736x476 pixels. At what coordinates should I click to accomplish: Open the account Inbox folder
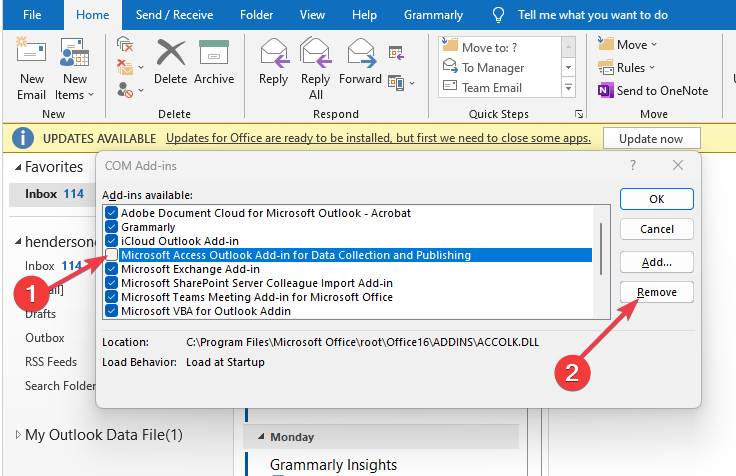pyautogui.click(x=53, y=266)
